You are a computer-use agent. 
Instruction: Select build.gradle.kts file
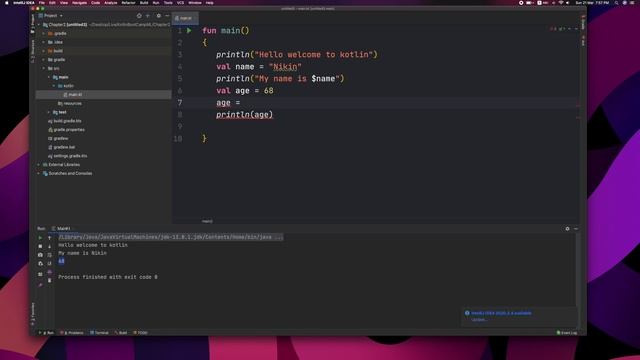(65, 121)
